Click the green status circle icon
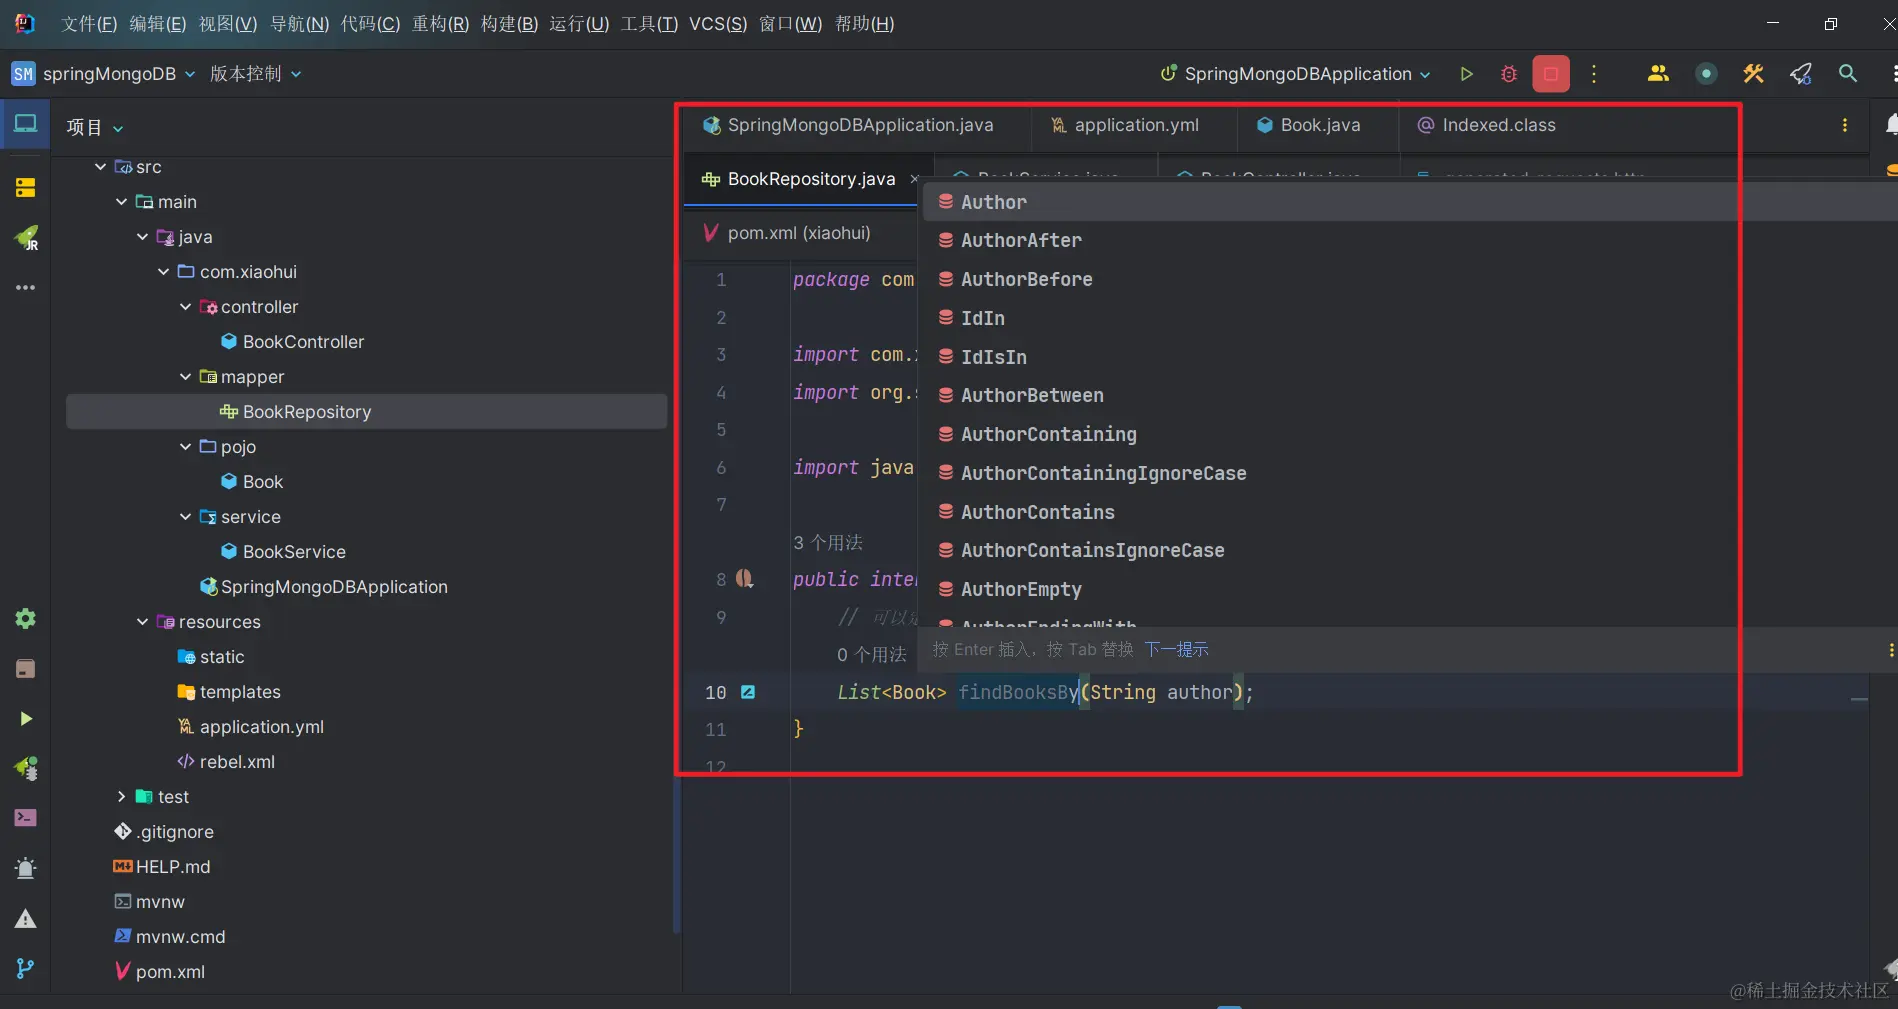 coord(1706,74)
